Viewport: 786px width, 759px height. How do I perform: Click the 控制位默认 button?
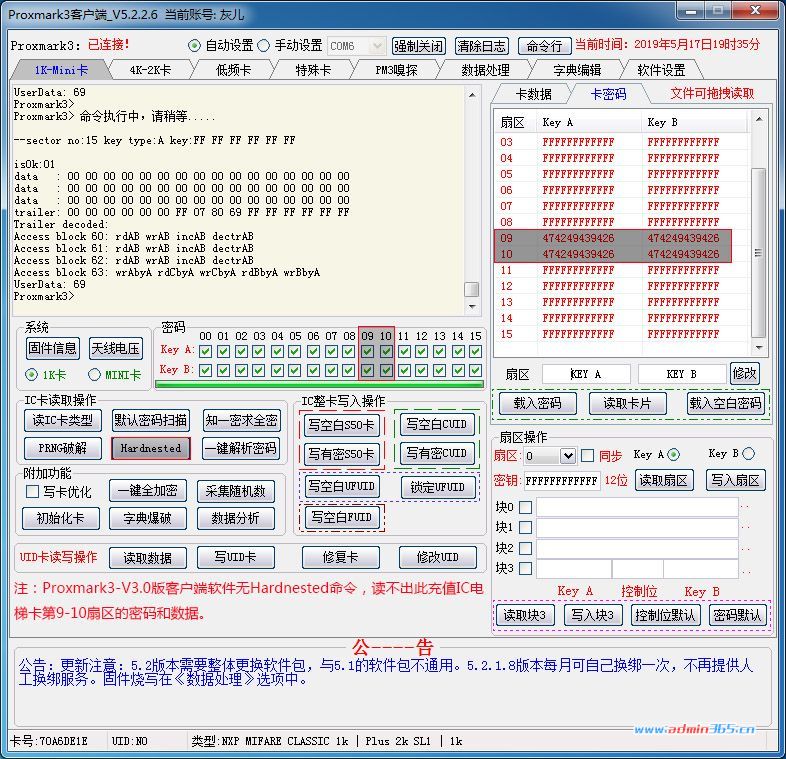665,615
